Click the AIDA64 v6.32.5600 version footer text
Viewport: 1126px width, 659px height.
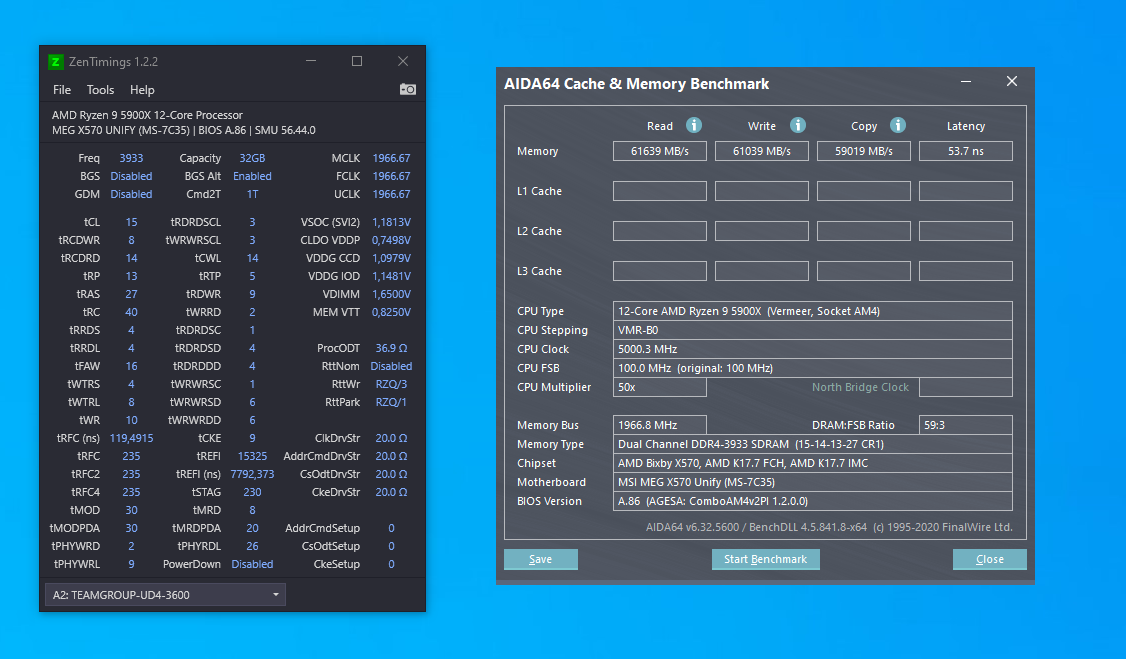(829, 527)
